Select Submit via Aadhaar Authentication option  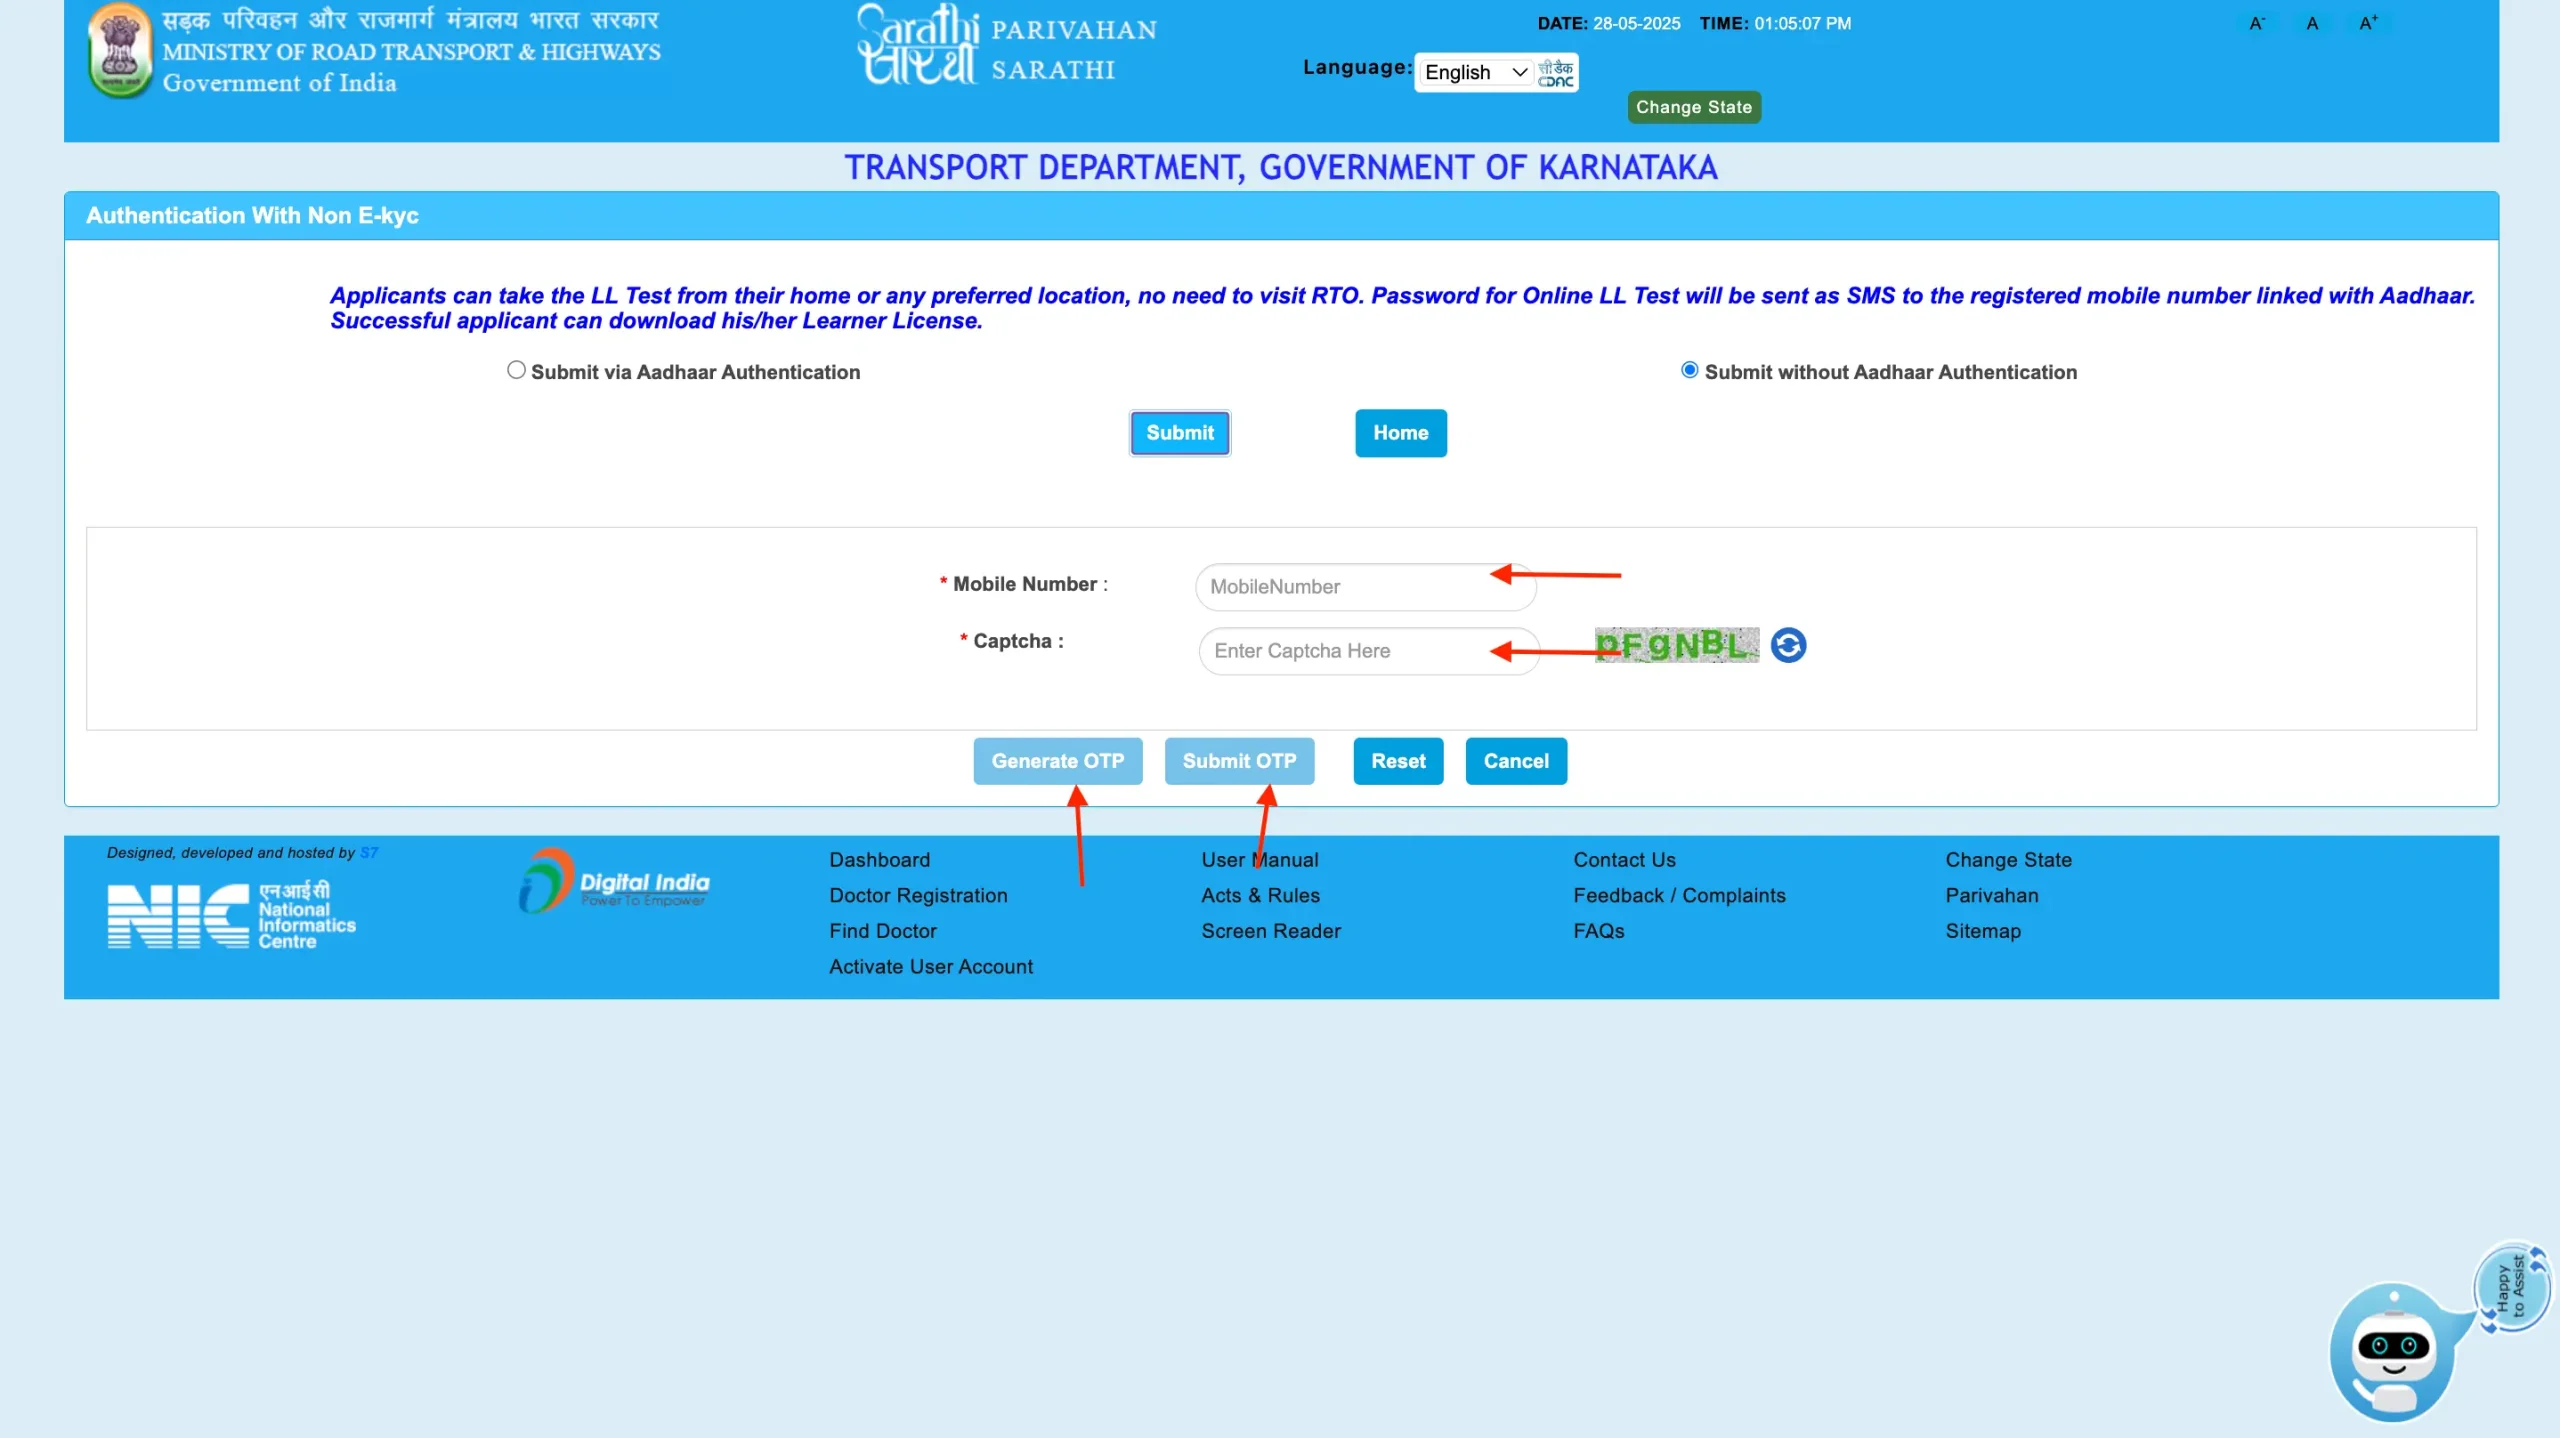(515, 369)
